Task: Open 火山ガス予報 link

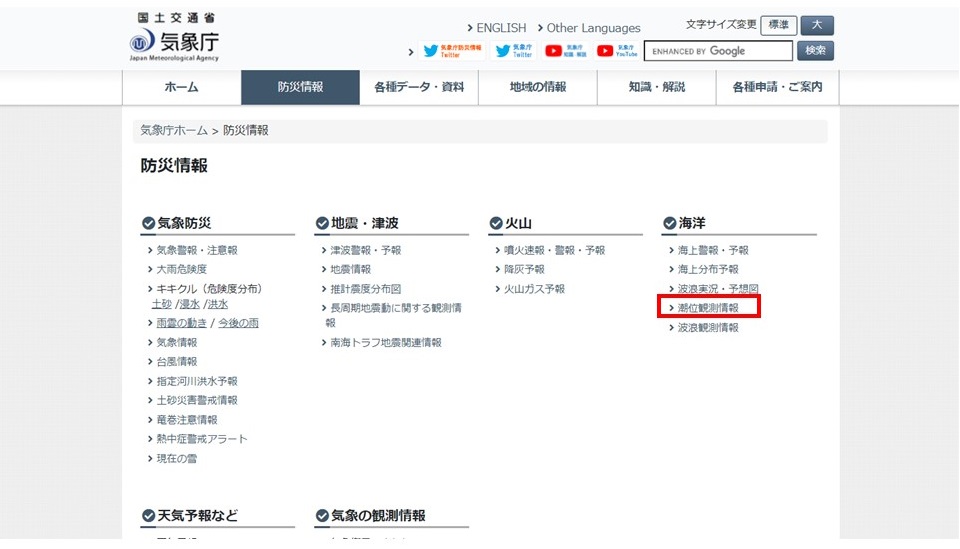Action: pos(534,289)
